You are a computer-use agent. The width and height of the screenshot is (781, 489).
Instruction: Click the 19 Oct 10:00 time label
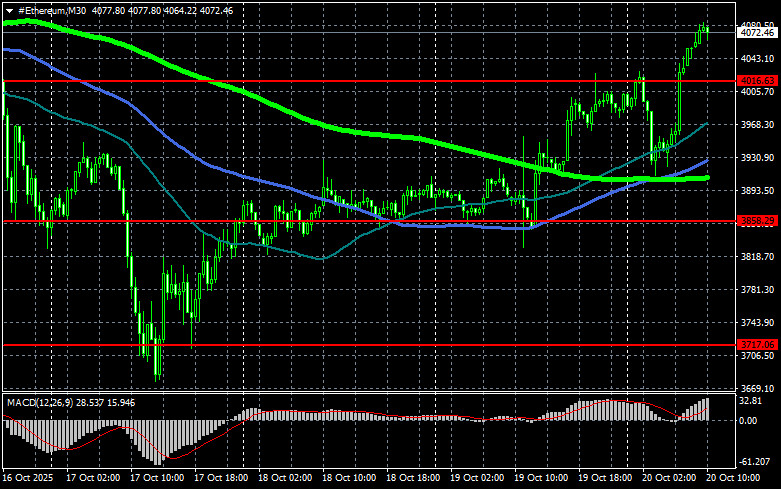coord(541,478)
